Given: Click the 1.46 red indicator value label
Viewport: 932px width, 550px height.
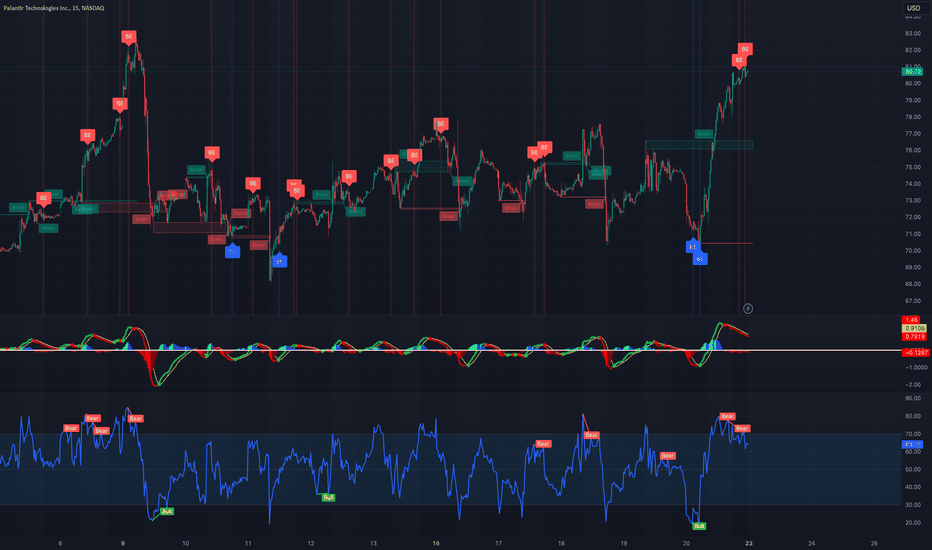Looking at the screenshot, I should pyautogui.click(x=911, y=320).
